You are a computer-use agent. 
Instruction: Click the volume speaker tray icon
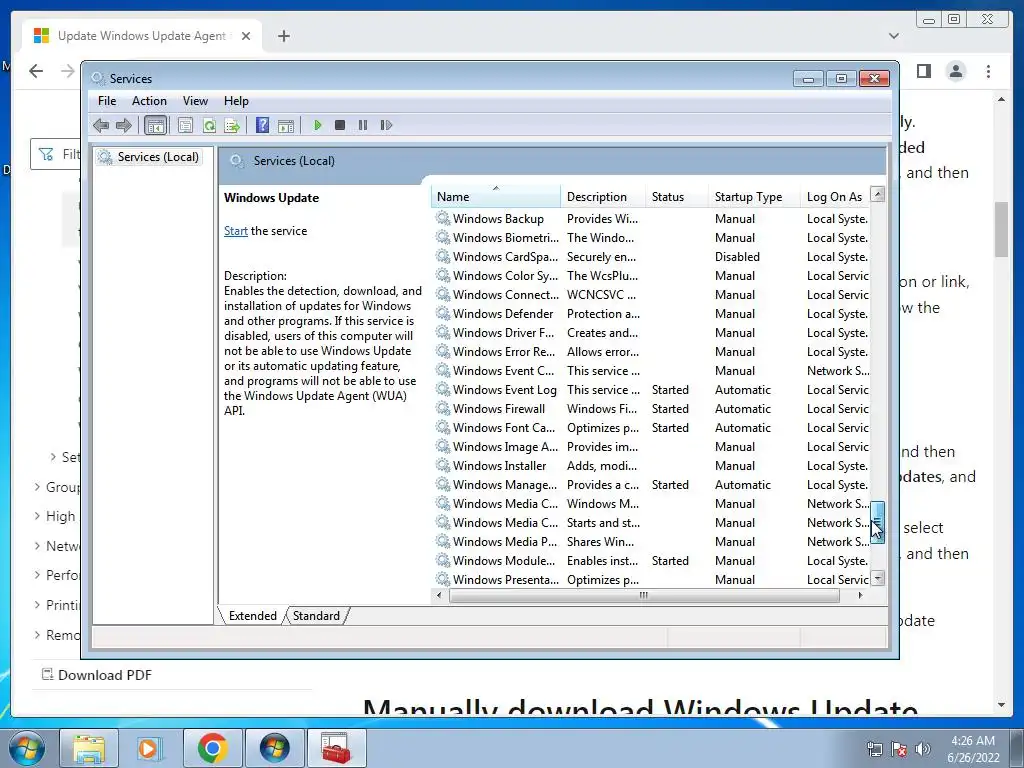pos(923,749)
